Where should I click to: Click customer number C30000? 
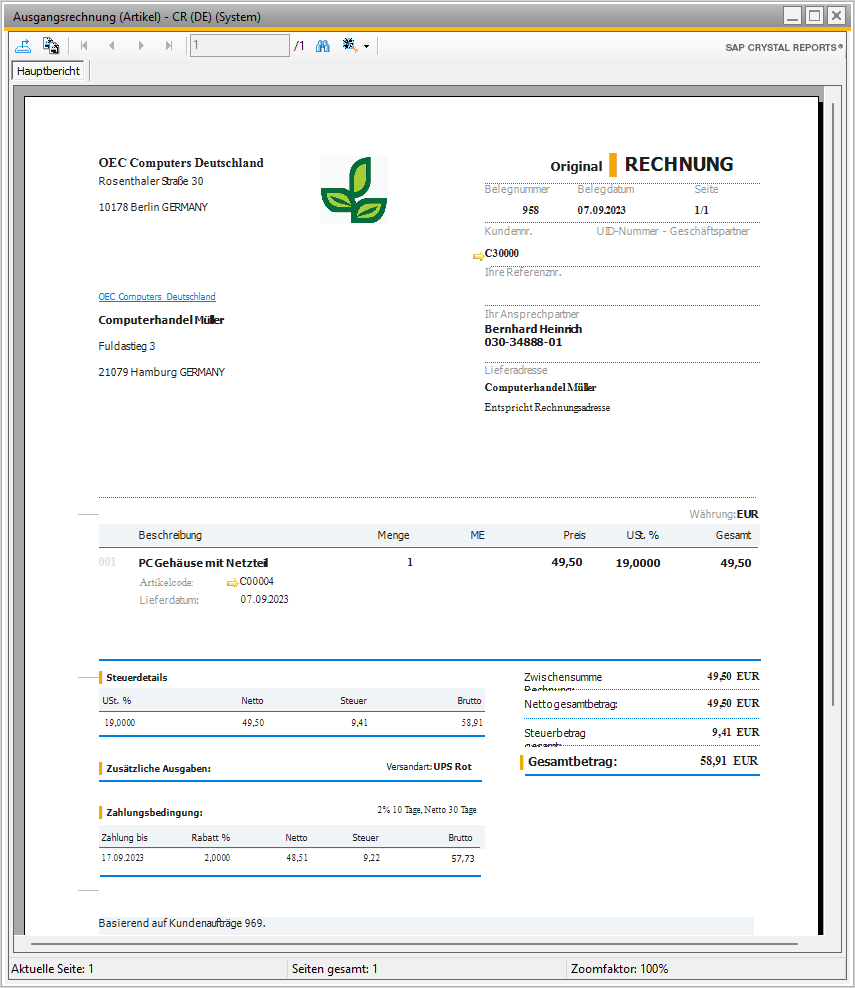click(502, 253)
